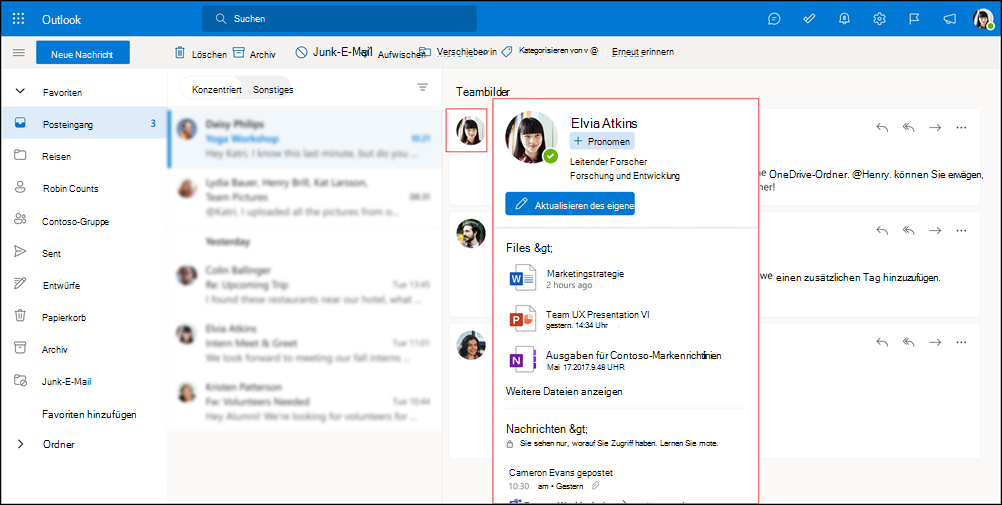Reply all to the third thread message
This screenshot has width=1002, height=505.
pyautogui.click(x=909, y=342)
